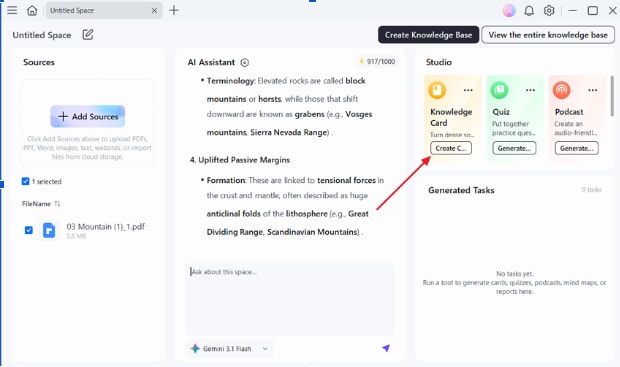Image resolution: width=620 pixels, height=367 pixels.
Task: Go to the home icon
Action: click(32, 10)
